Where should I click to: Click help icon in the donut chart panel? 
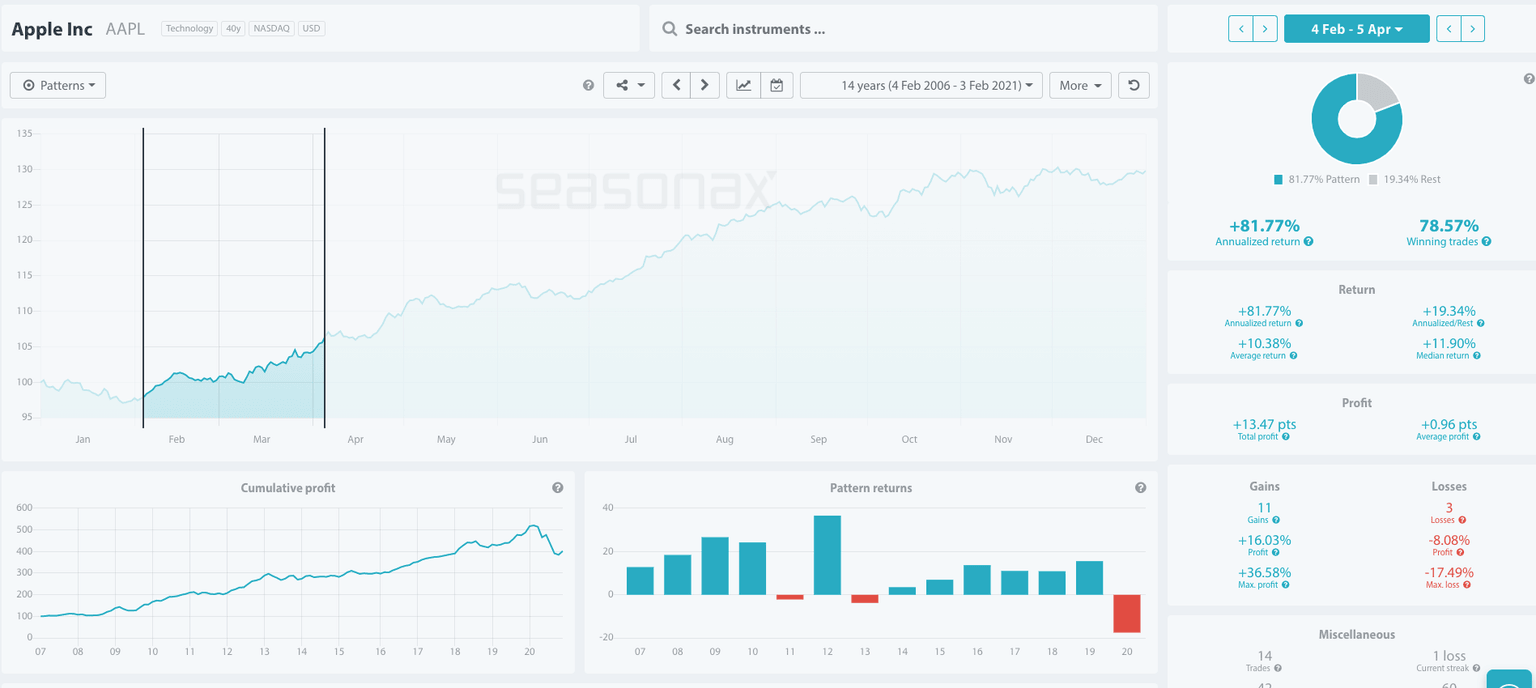point(1528,79)
